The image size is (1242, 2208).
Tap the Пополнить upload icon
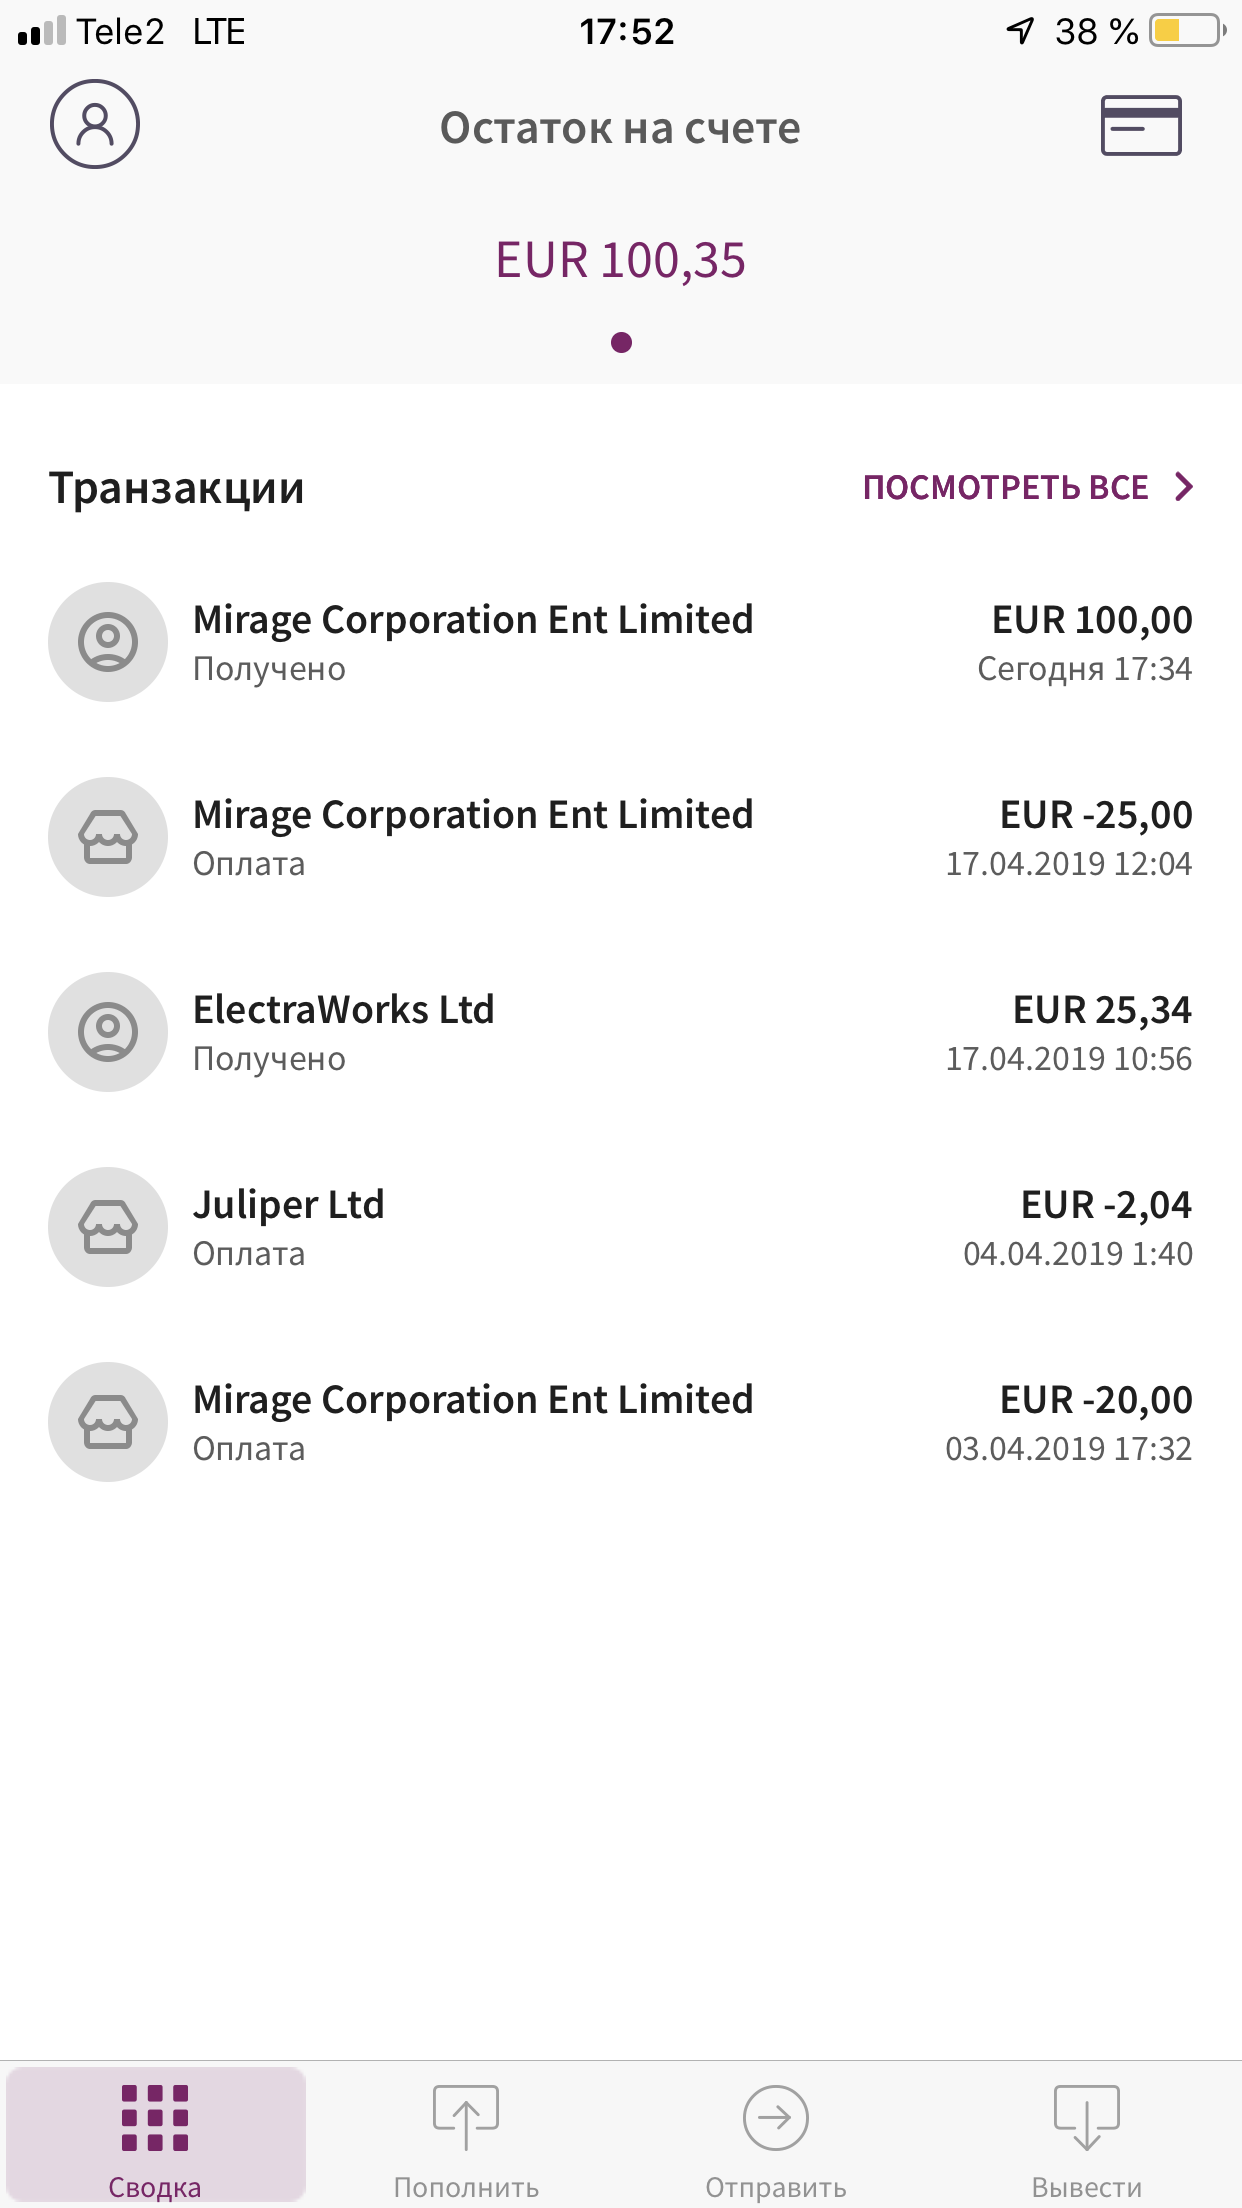(466, 2116)
